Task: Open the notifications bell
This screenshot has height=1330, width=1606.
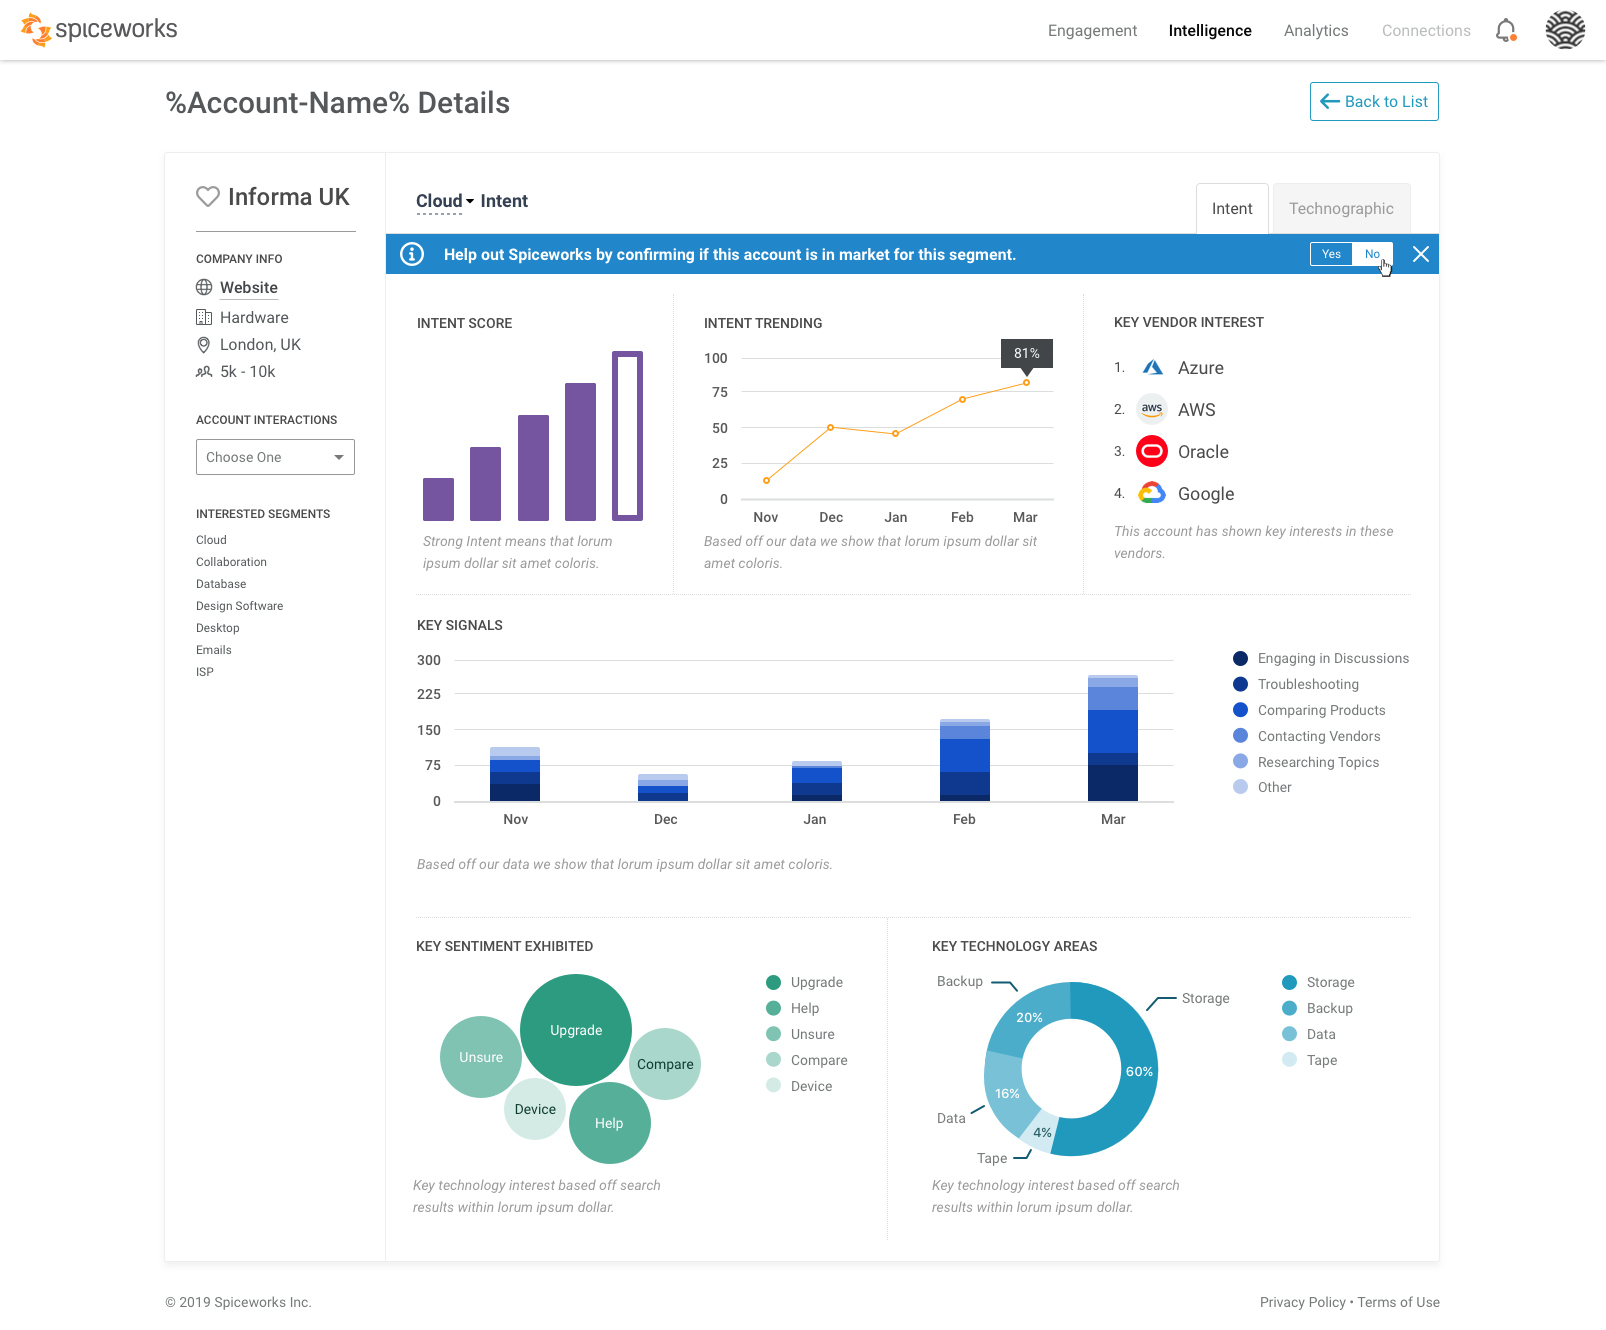Action: pyautogui.click(x=1506, y=31)
